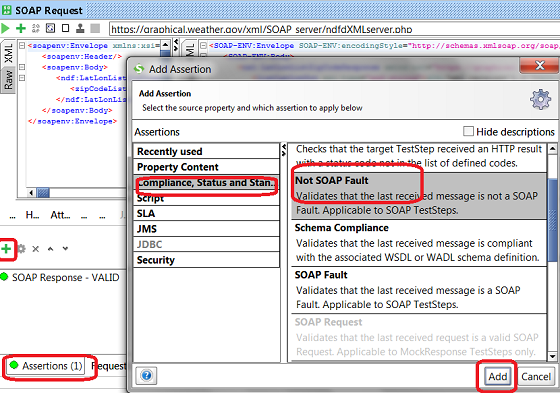The image size is (560, 393).
Task: Click the gray cancel request square icon
Action: tap(95, 28)
